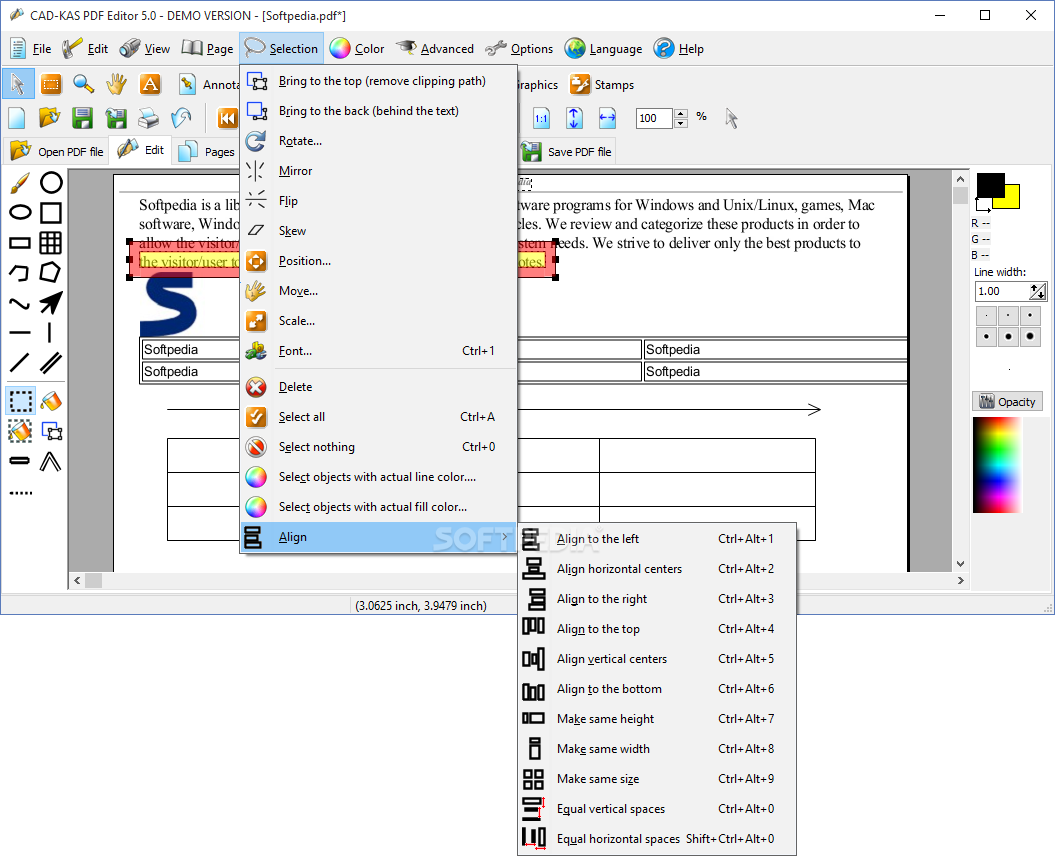Click the 1:1 actual size icon
The height and width of the screenshot is (856, 1055).
tap(541, 118)
